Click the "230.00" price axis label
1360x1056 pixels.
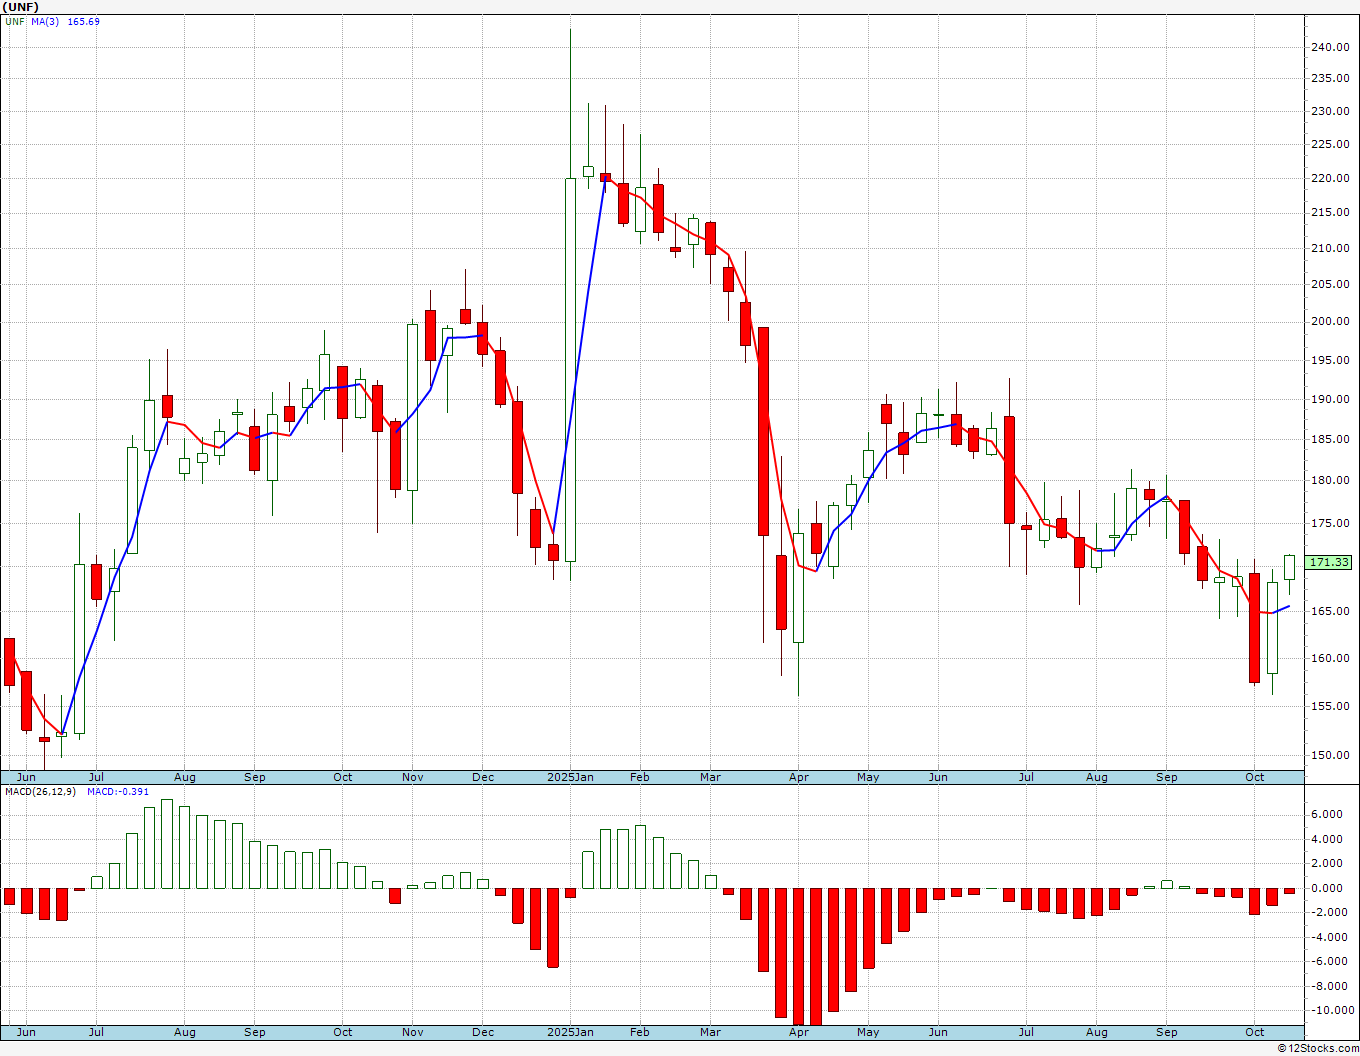pyautogui.click(x=1330, y=112)
